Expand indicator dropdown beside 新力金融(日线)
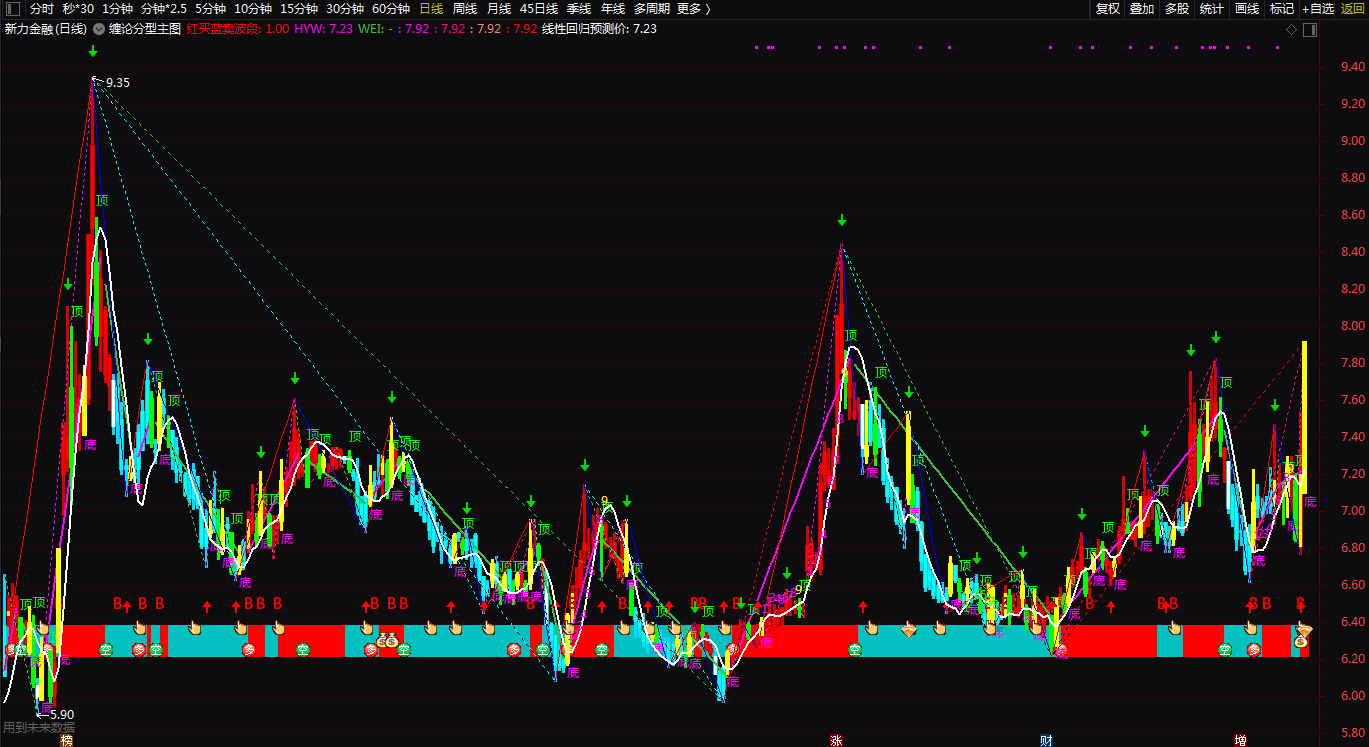Viewport: 1369px width, 747px height. [x=99, y=29]
